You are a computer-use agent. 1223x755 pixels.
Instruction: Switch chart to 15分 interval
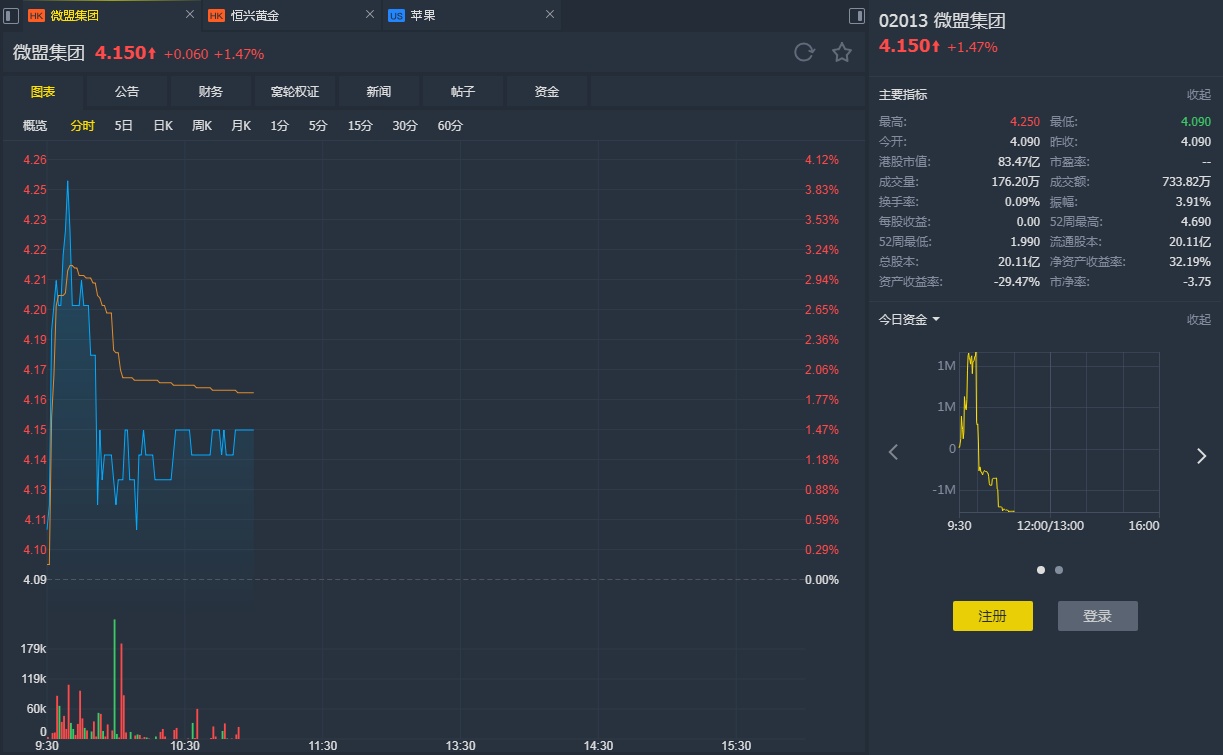360,126
